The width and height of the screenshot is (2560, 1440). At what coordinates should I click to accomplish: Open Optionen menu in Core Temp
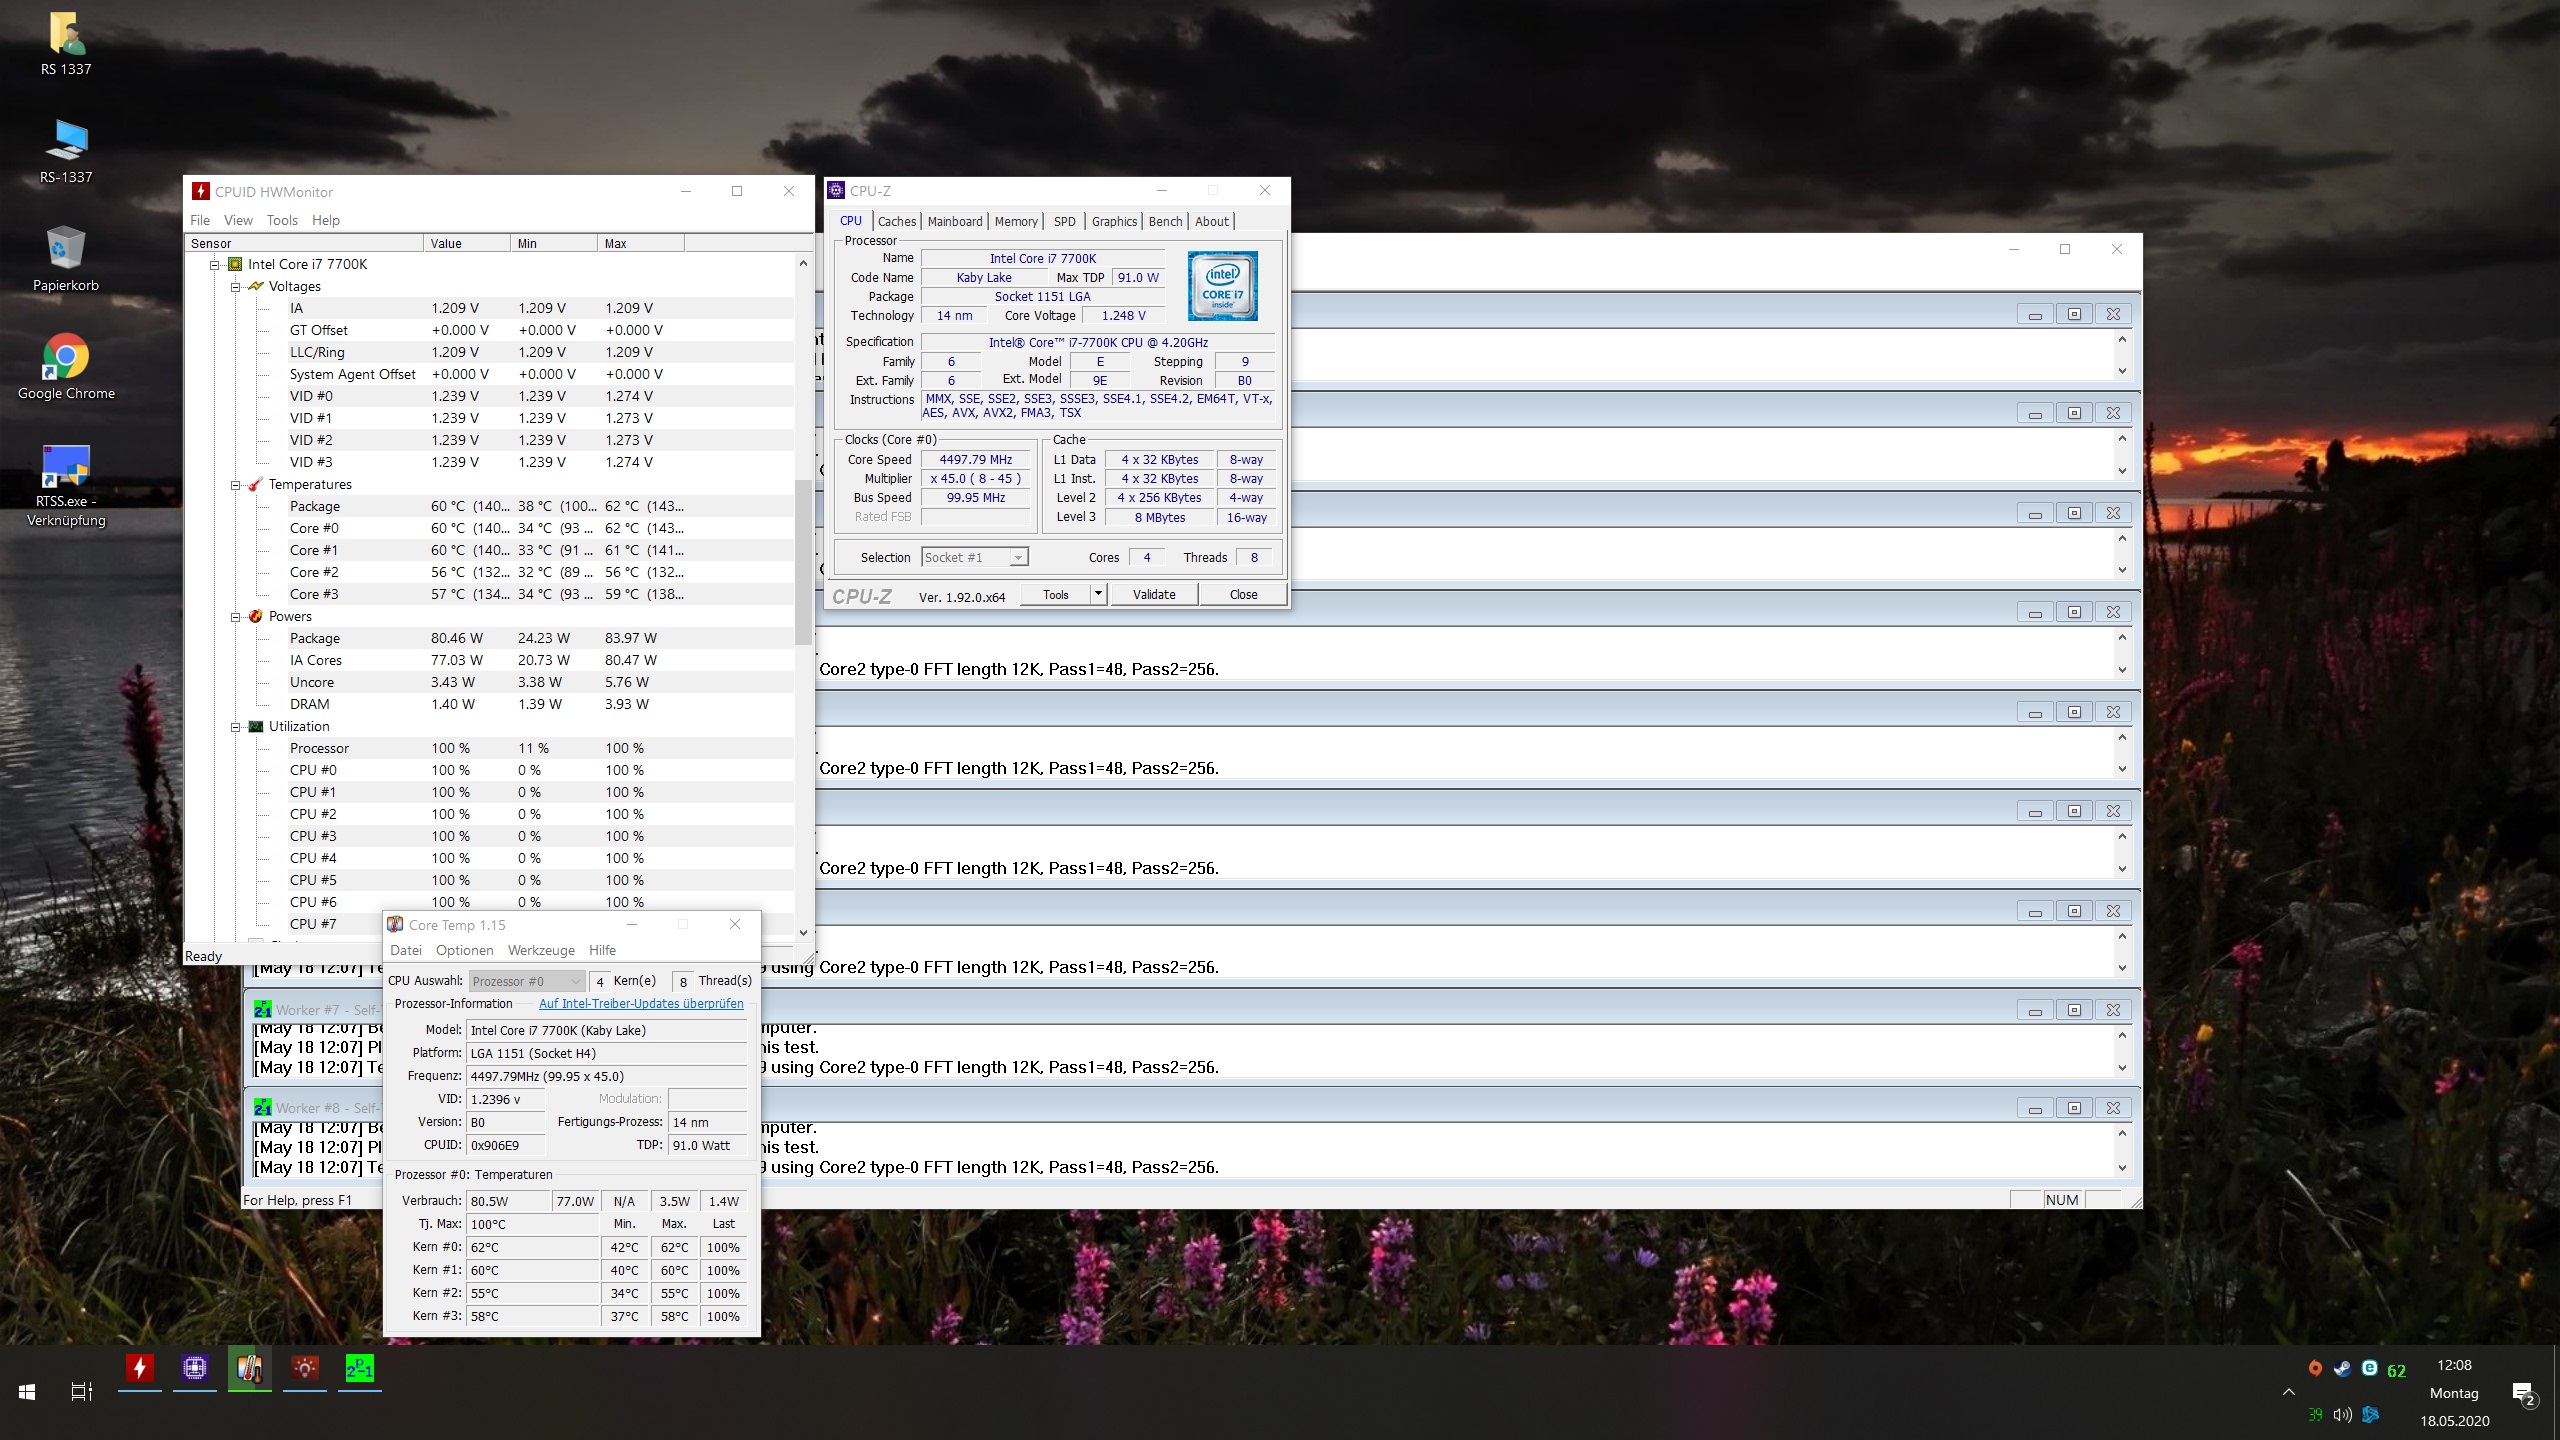pos(464,951)
